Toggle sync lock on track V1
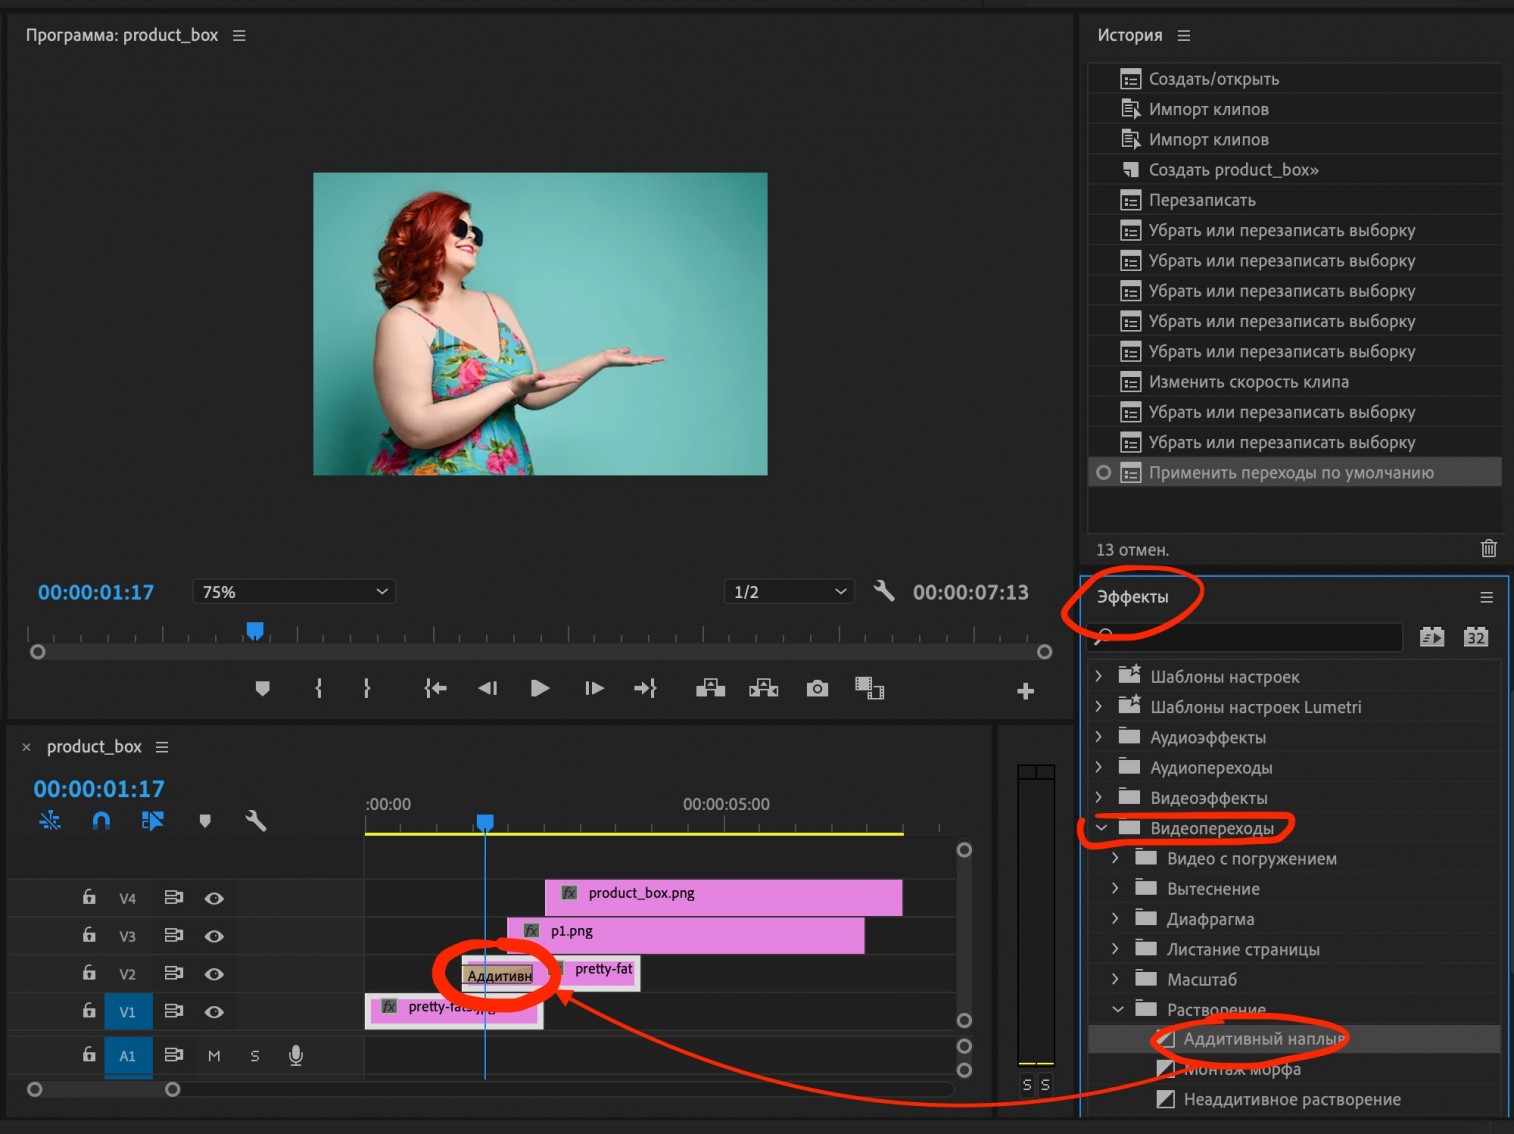1514x1134 pixels. (173, 1011)
